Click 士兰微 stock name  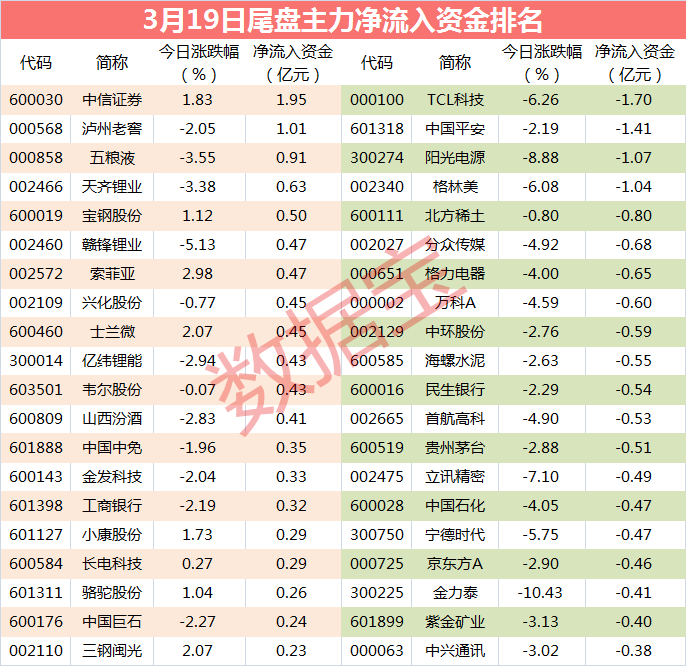[112, 332]
